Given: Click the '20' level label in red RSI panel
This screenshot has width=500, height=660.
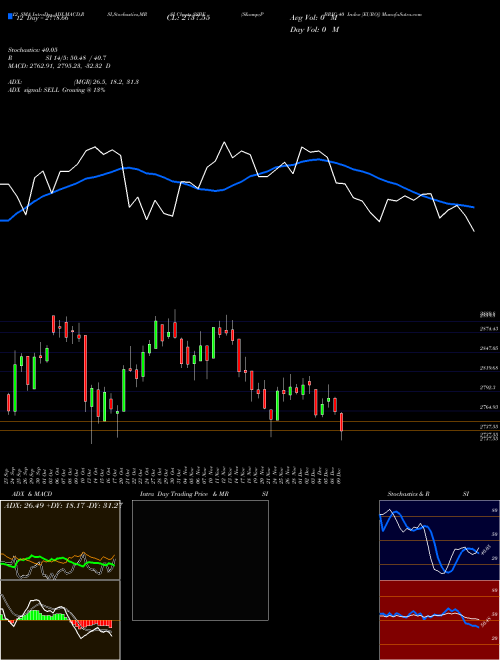Looking at the screenshot, I should 495,639.
